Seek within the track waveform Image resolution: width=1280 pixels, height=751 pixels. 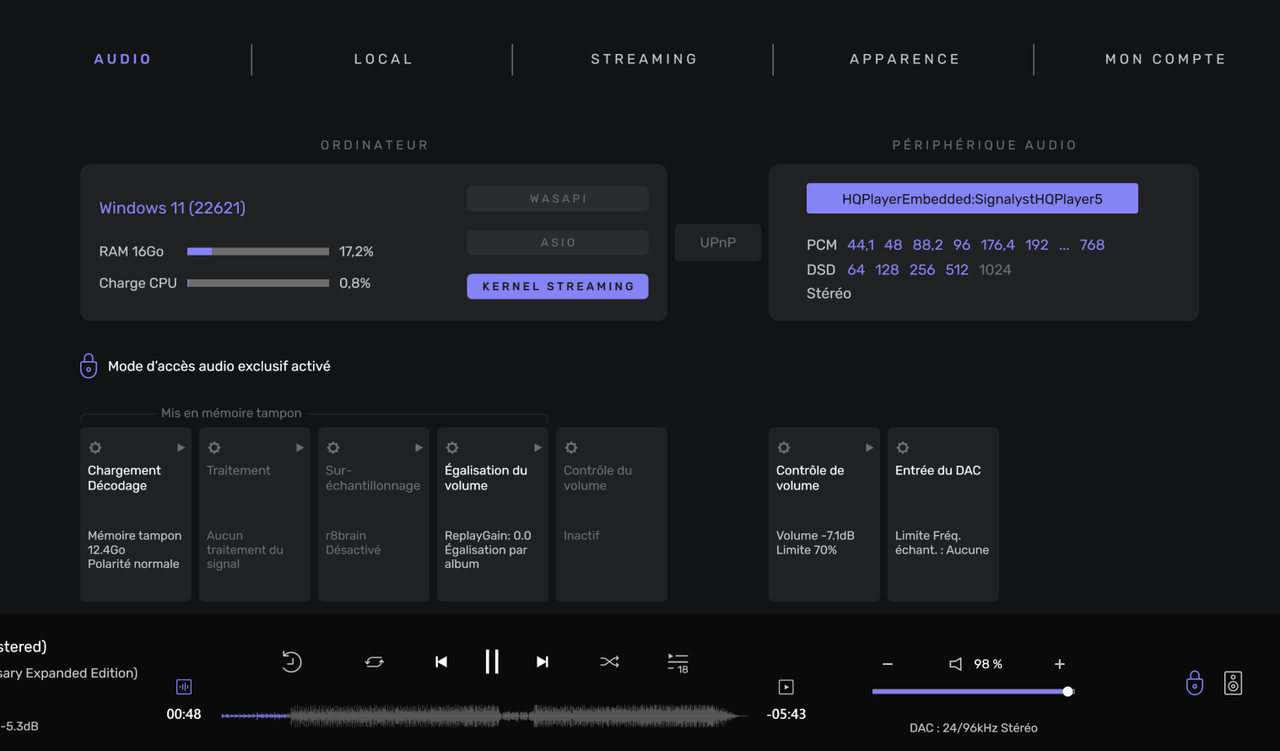[x=484, y=715]
